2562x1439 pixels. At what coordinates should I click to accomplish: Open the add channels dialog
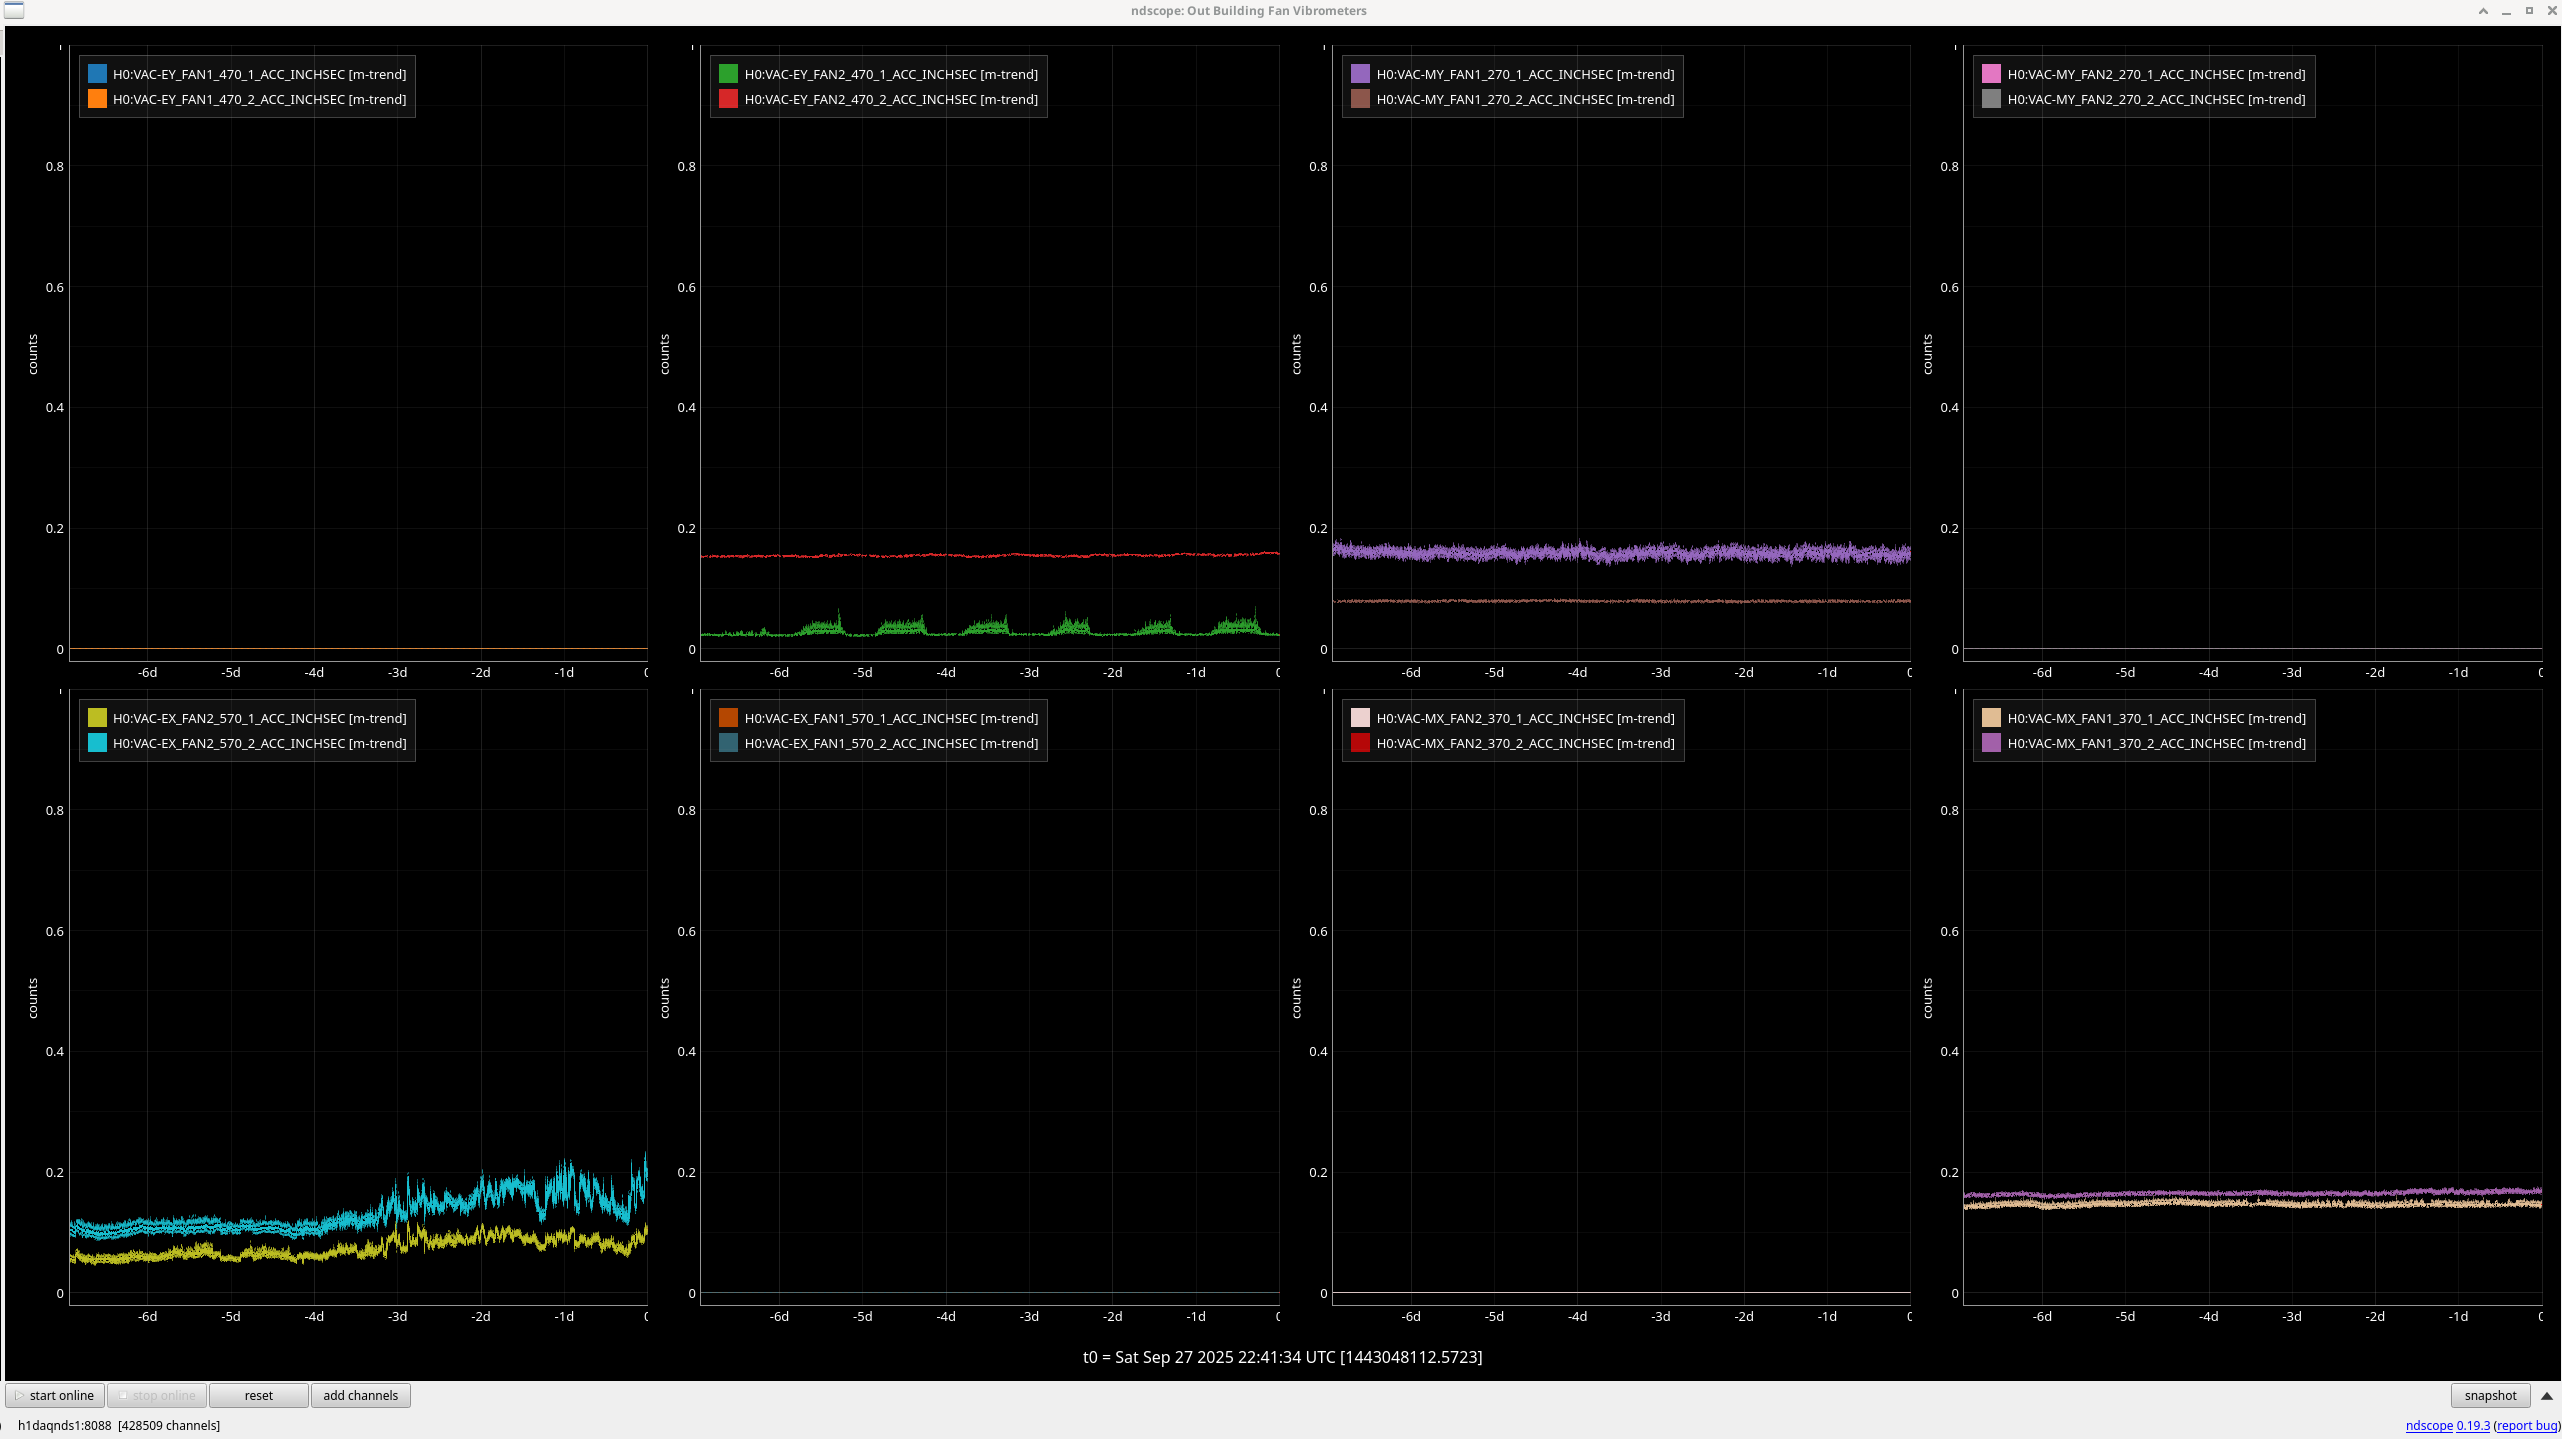click(x=360, y=1395)
